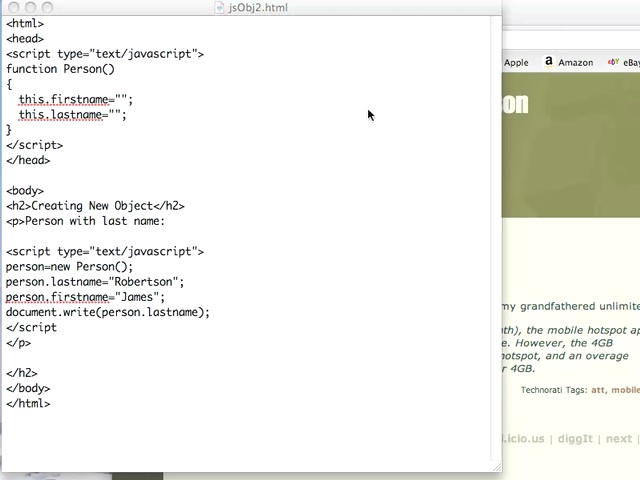Click the jsObj2.html title text
640x480 pixels.
pyautogui.click(x=258, y=7)
